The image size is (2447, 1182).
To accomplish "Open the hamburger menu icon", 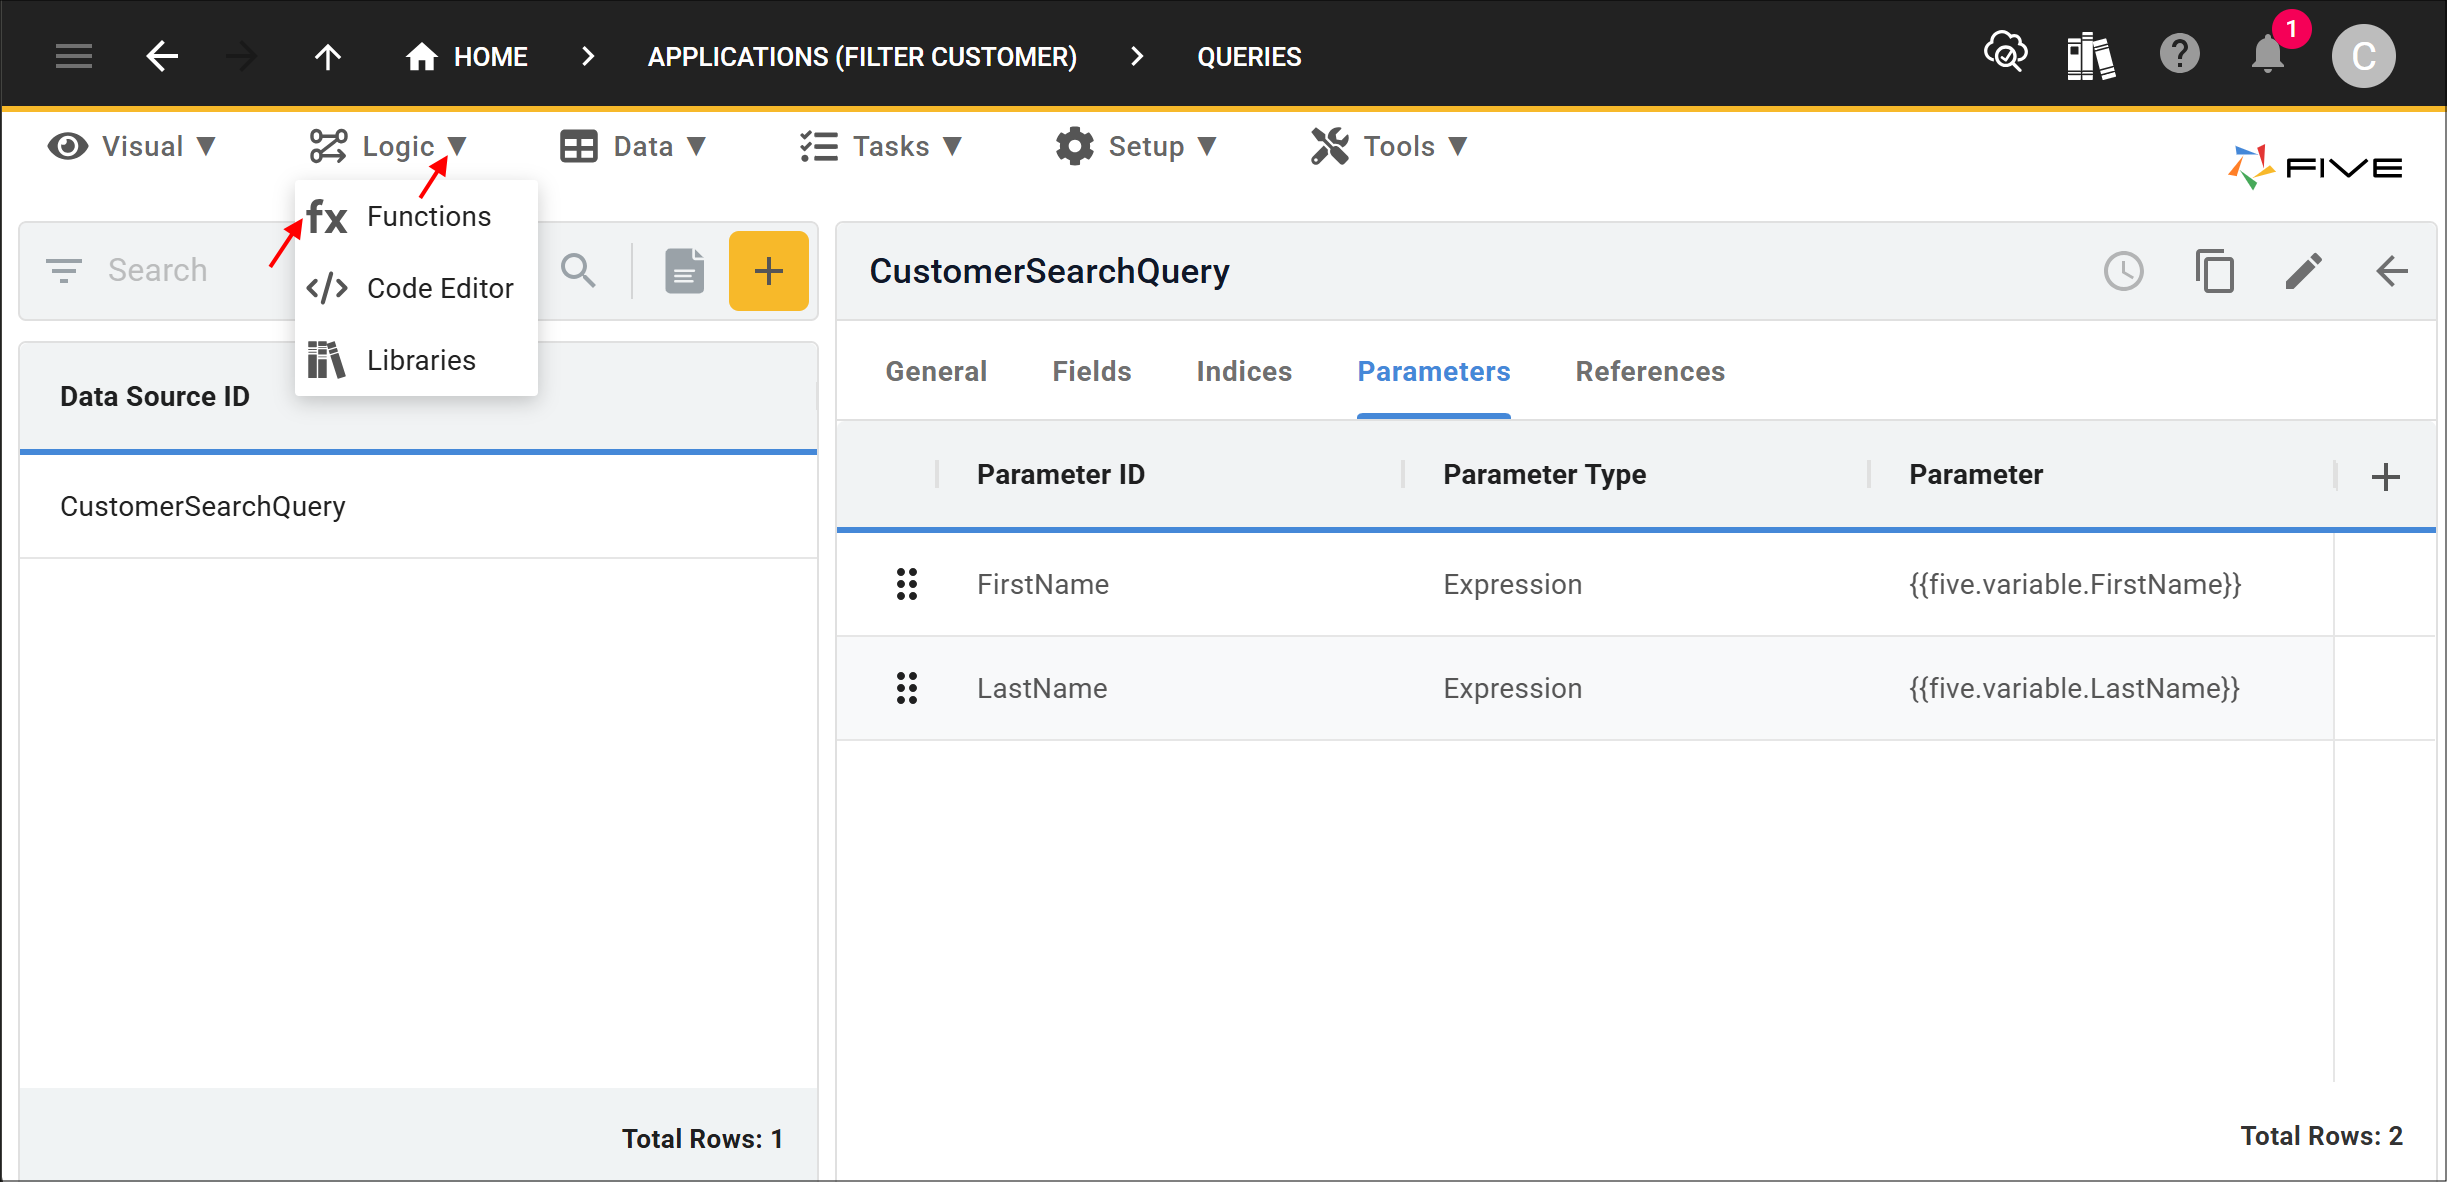I will click(x=74, y=56).
